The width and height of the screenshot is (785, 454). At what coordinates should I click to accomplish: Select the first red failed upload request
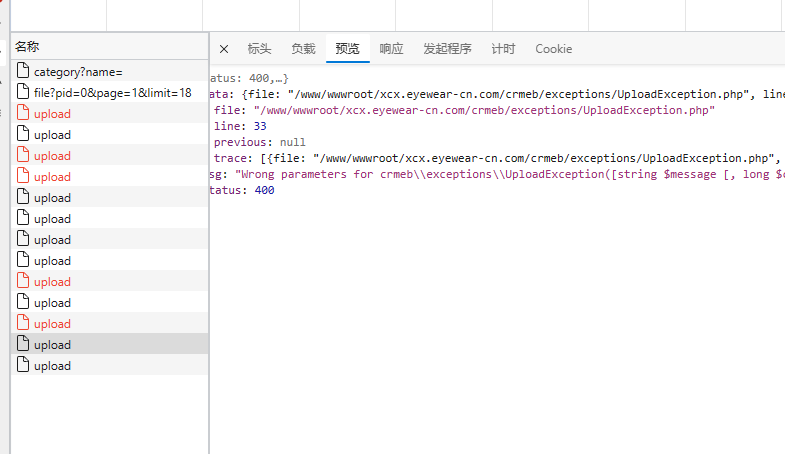click(109, 114)
